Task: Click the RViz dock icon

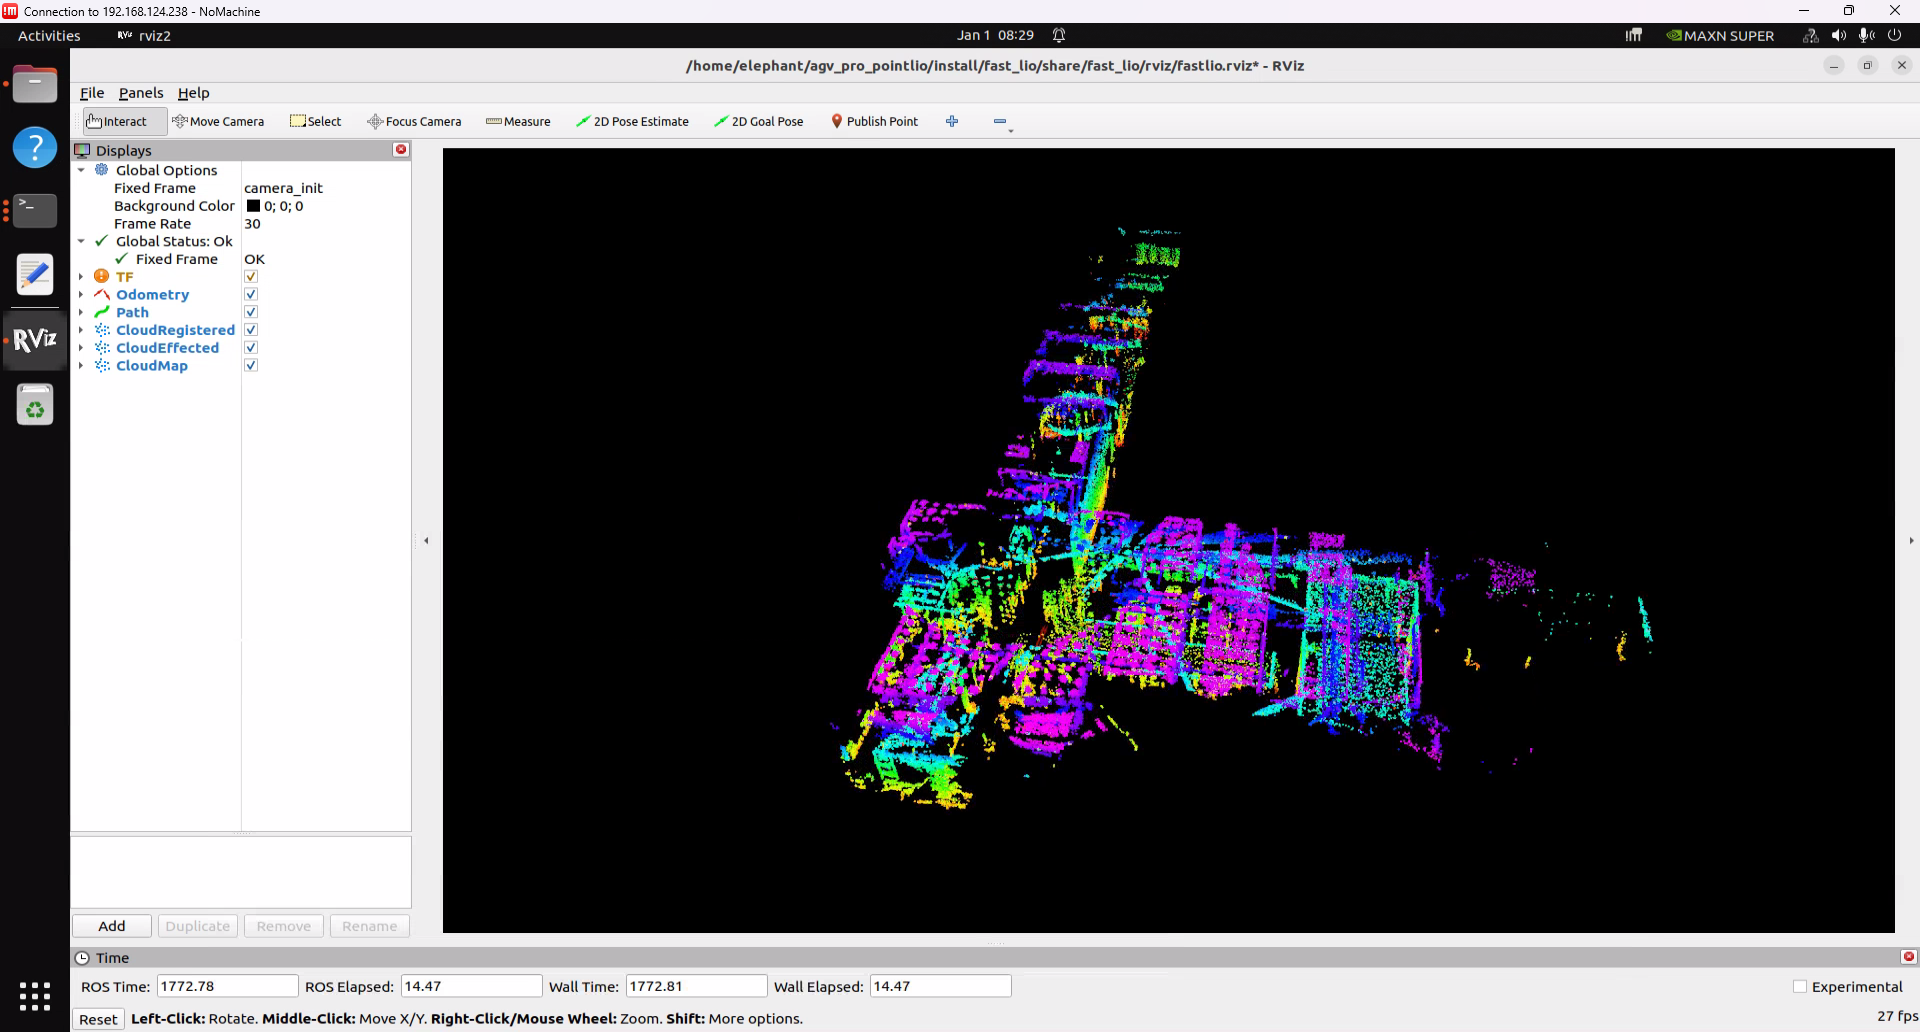Action: pos(35,340)
